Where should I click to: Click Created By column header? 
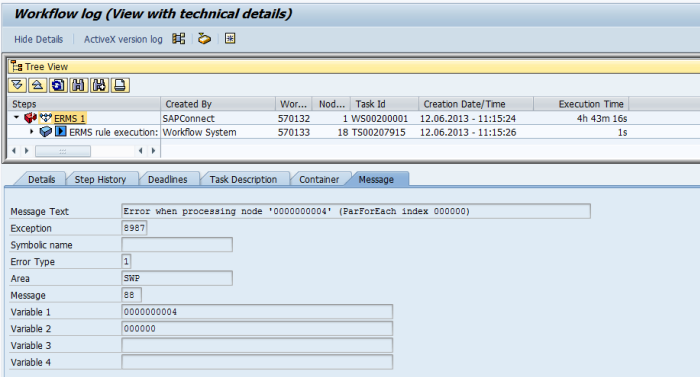tap(218, 104)
